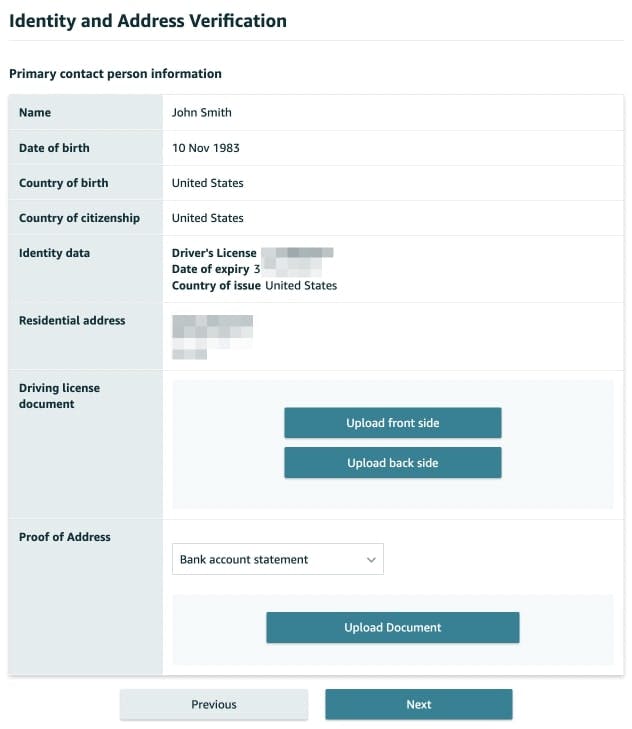This screenshot has width=632, height=729.
Task: Open the Bank account statement dropdown
Action: (277, 560)
